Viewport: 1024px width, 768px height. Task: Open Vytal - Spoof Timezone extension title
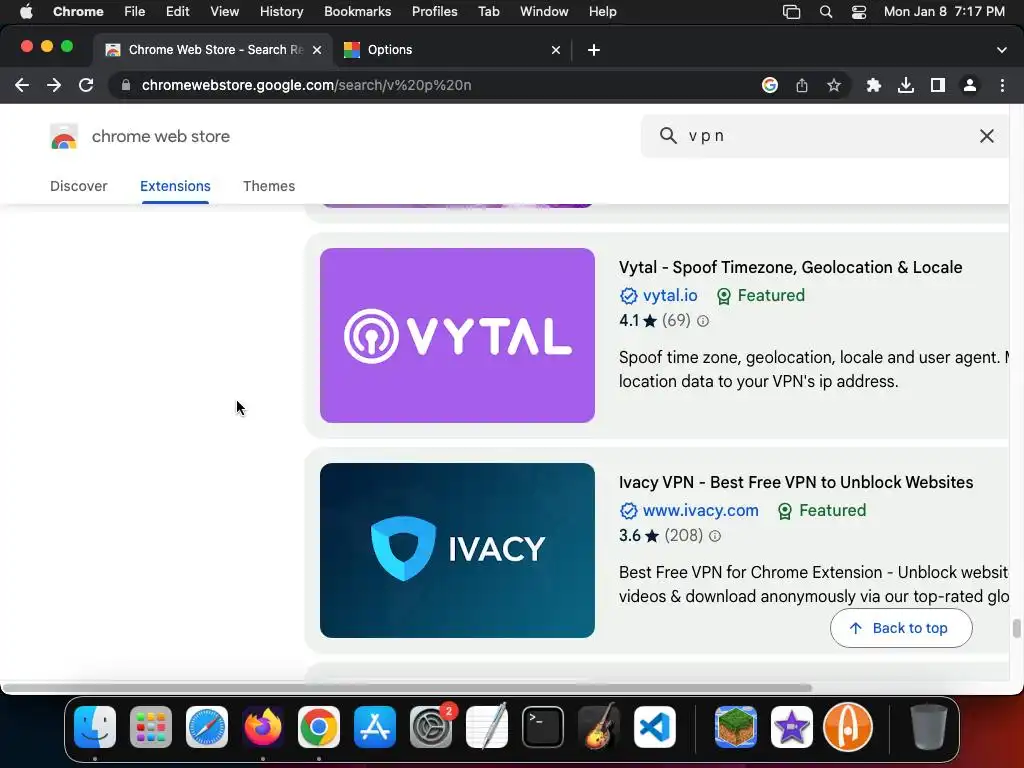point(790,267)
